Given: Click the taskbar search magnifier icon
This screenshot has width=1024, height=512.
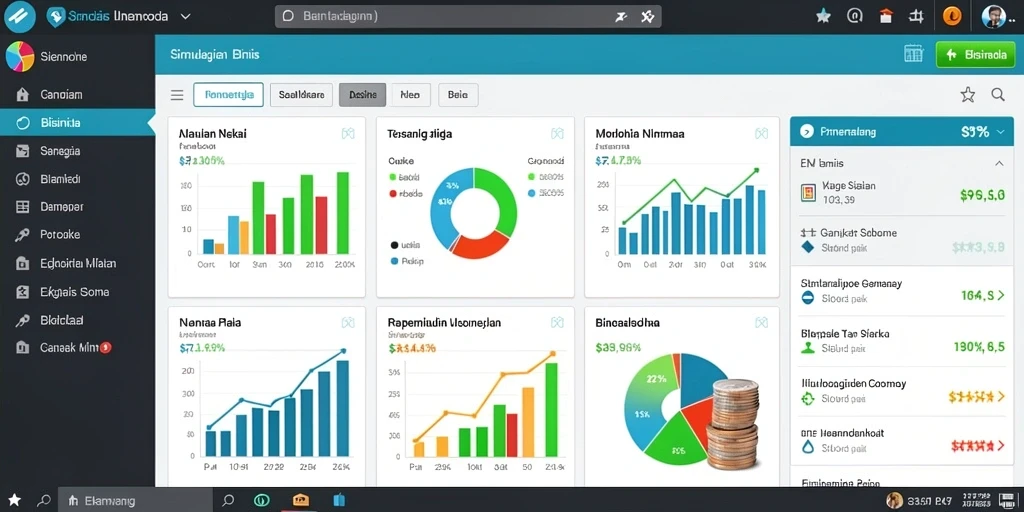Looking at the screenshot, I should pos(228,500).
